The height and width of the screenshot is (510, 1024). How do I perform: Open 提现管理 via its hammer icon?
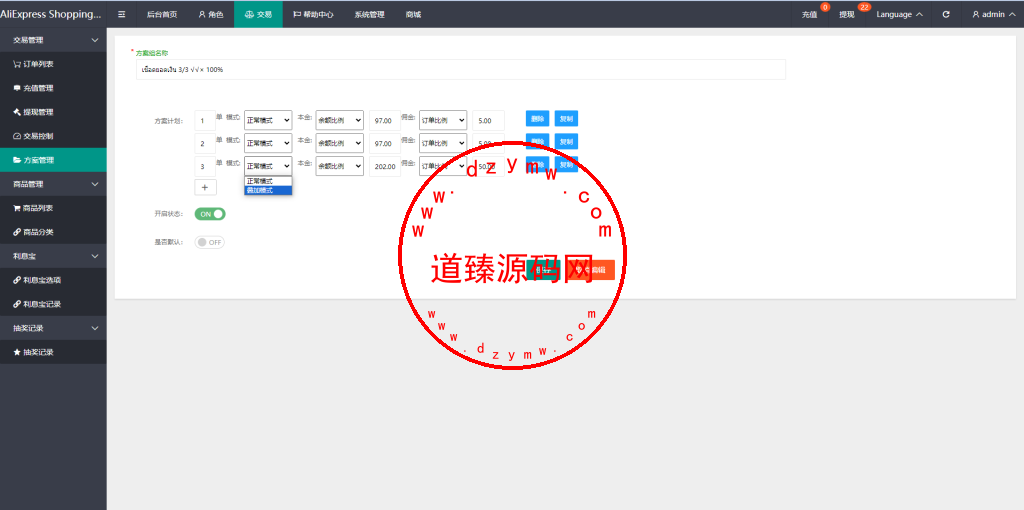17,112
